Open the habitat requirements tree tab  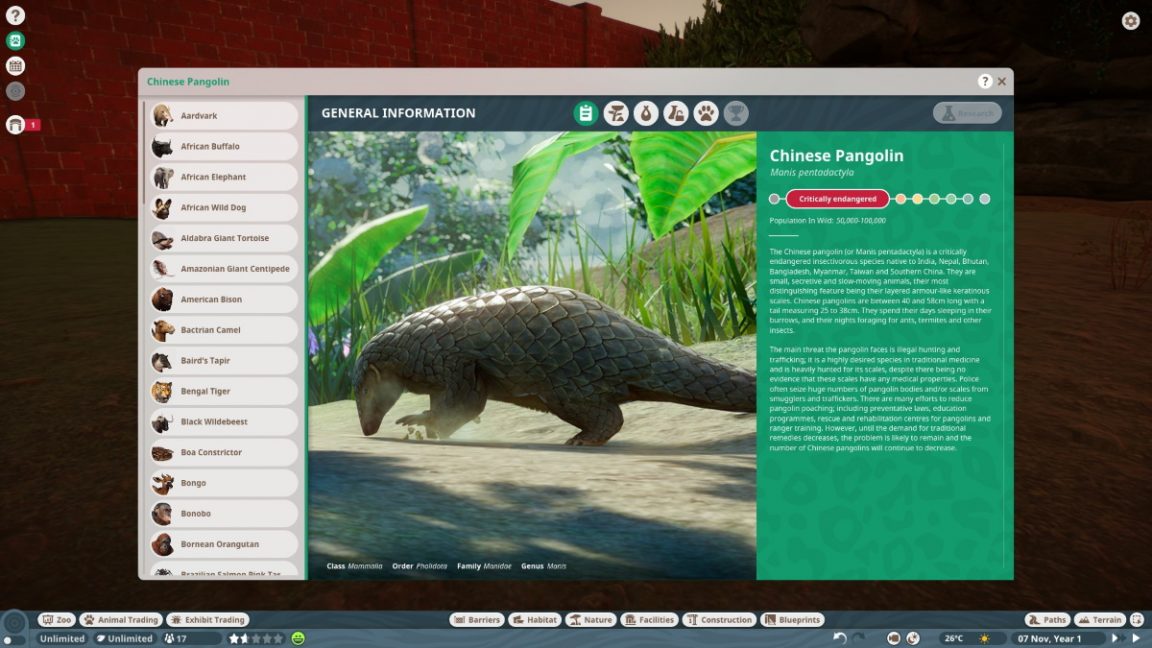point(616,113)
